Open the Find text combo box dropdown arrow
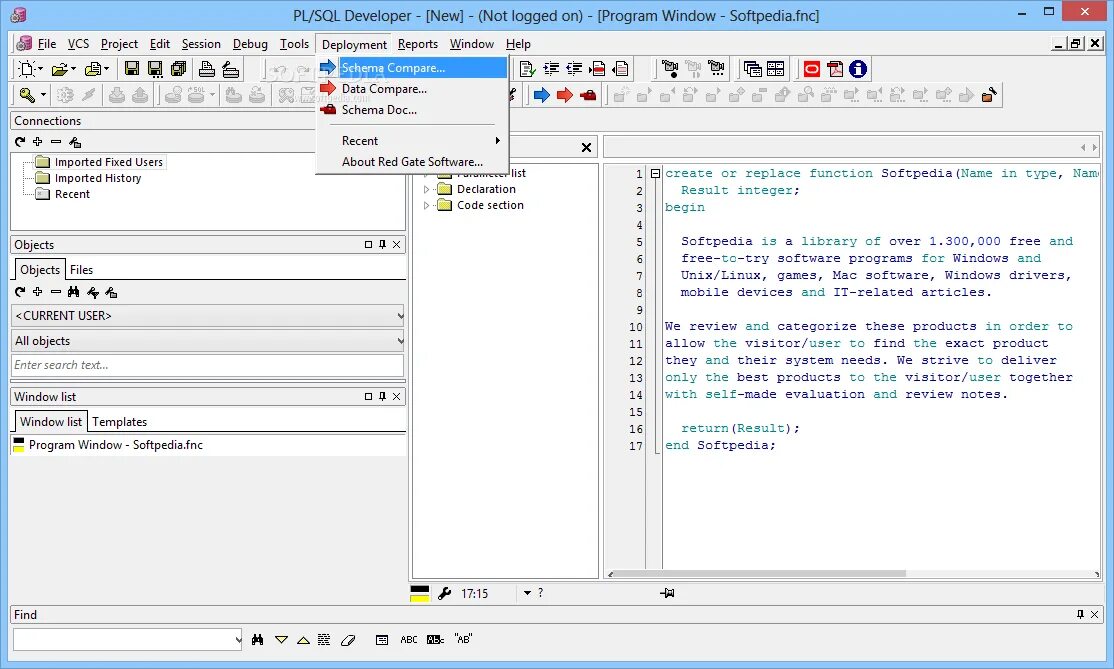Screen dimensions: 1114x669 tap(237, 640)
